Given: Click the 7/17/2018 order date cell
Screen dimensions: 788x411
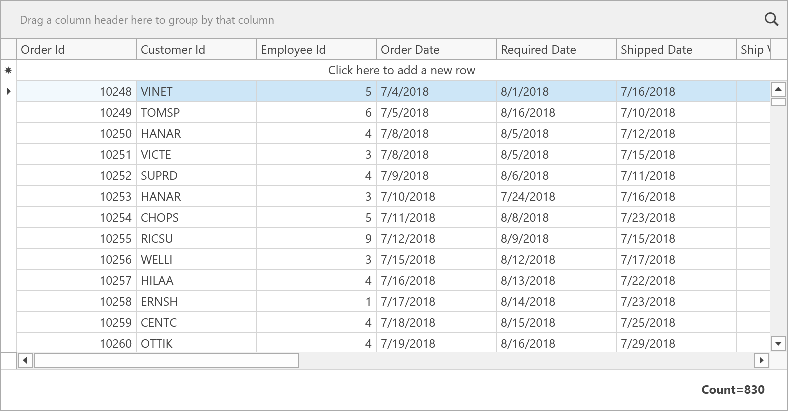Looking at the screenshot, I should tap(436, 302).
